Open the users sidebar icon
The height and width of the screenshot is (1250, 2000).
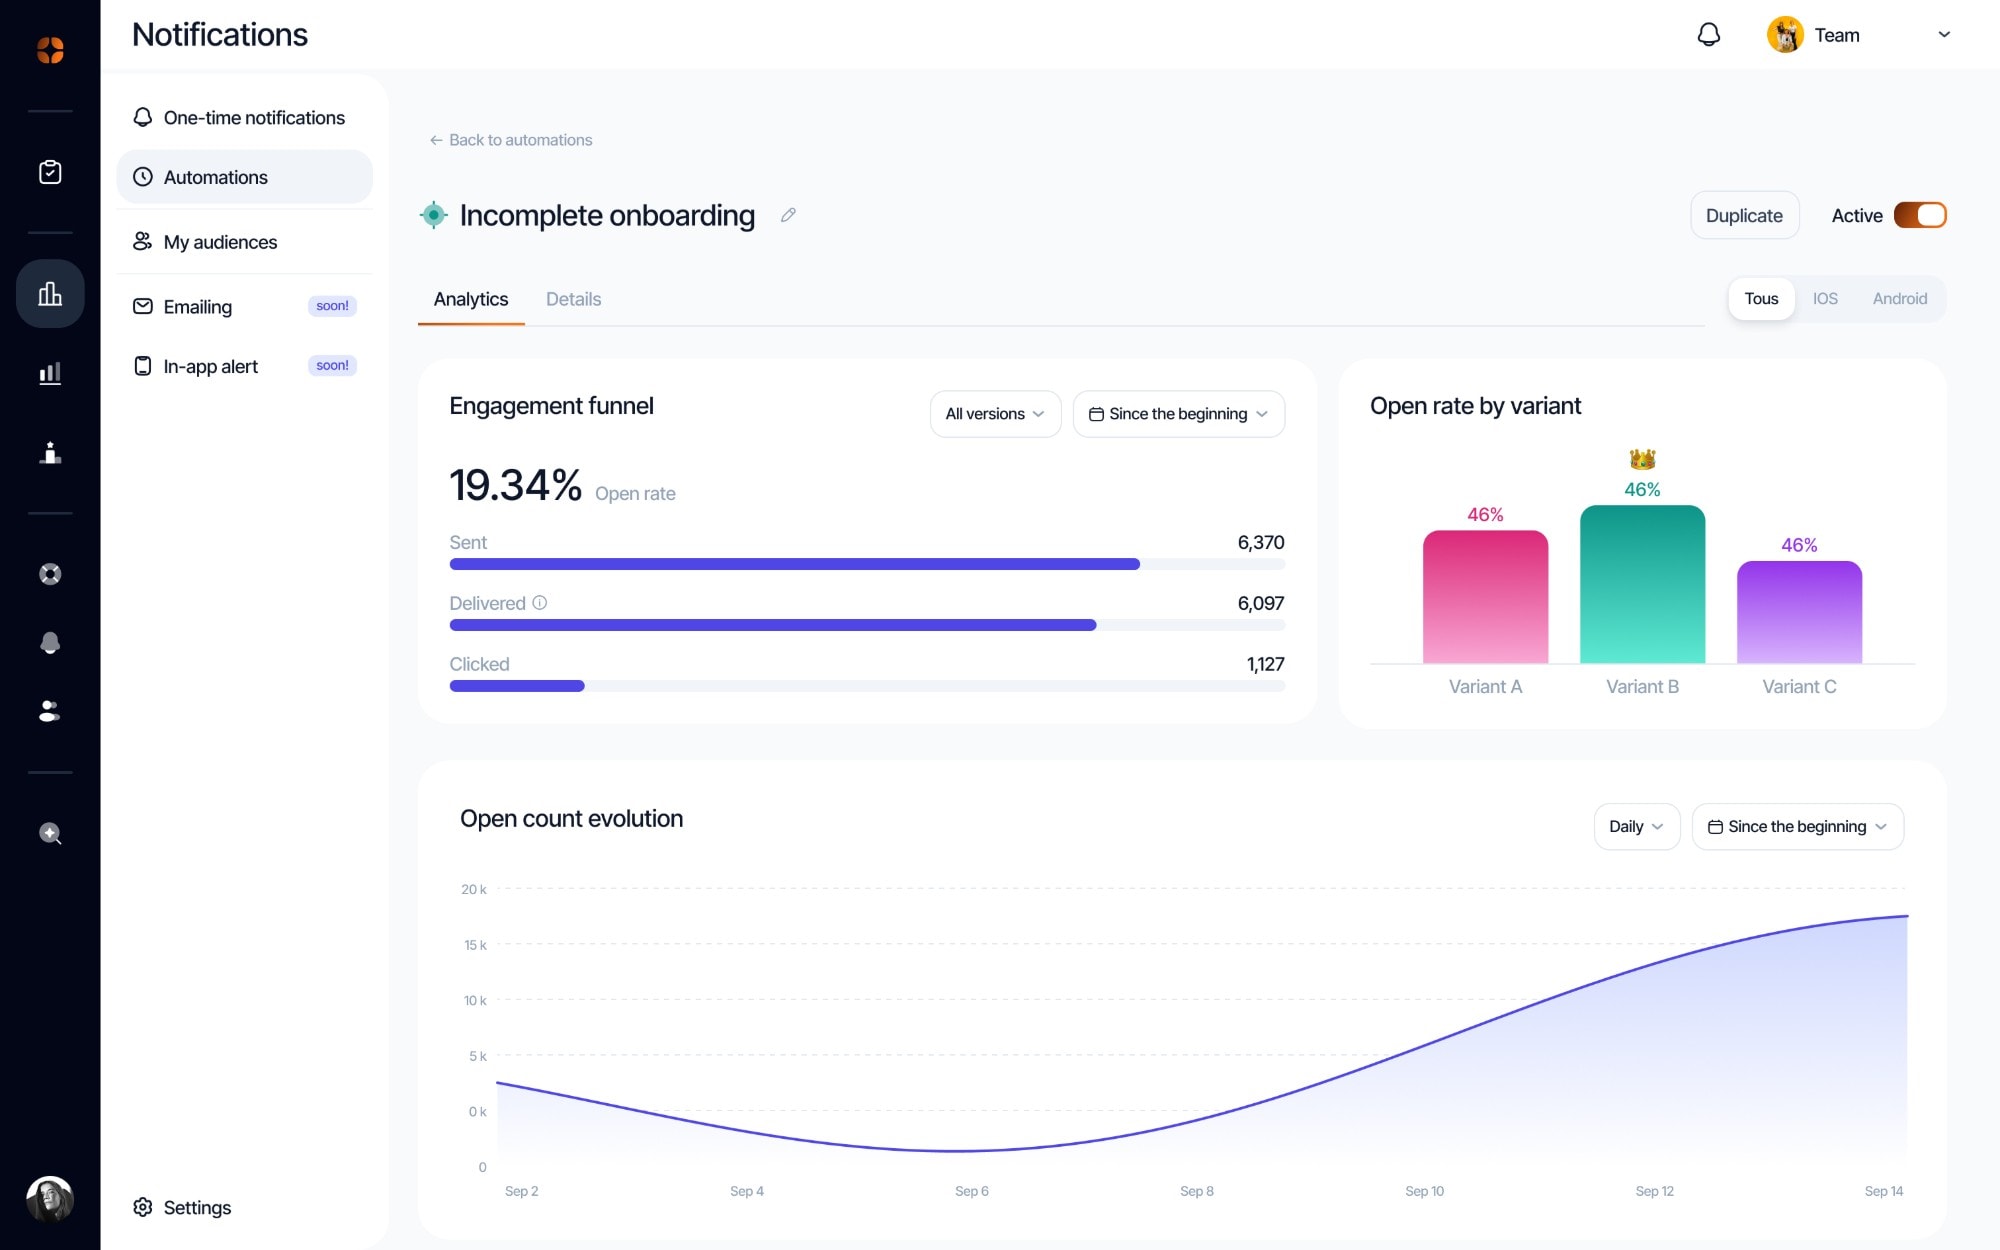(x=50, y=711)
